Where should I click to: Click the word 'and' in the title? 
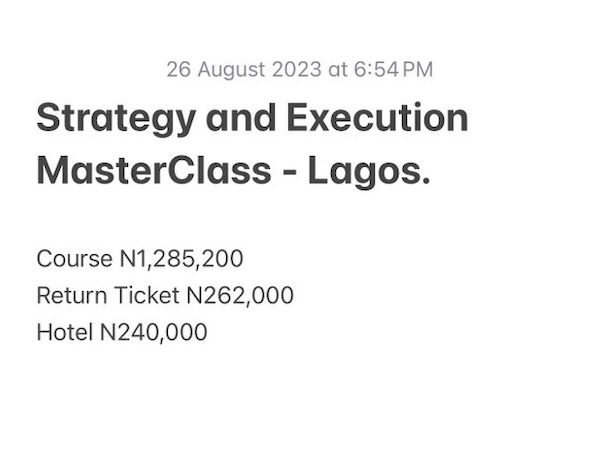[241, 117]
